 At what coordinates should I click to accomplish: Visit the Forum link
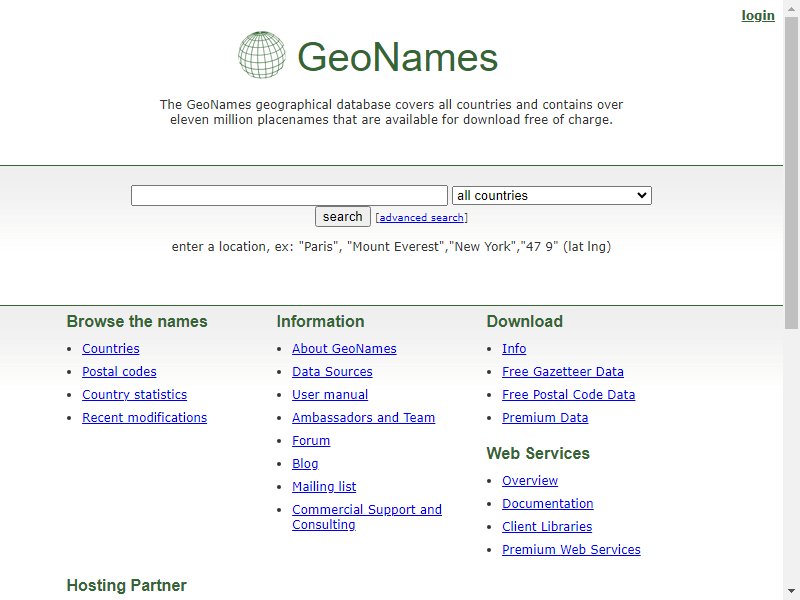coord(311,440)
